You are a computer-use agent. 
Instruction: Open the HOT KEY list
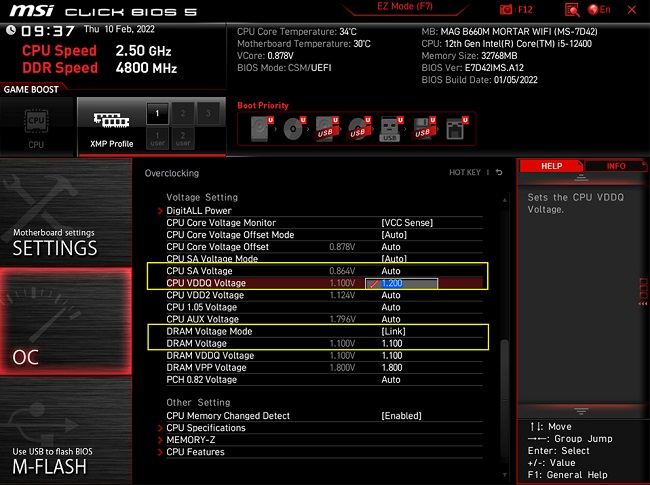click(x=465, y=172)
